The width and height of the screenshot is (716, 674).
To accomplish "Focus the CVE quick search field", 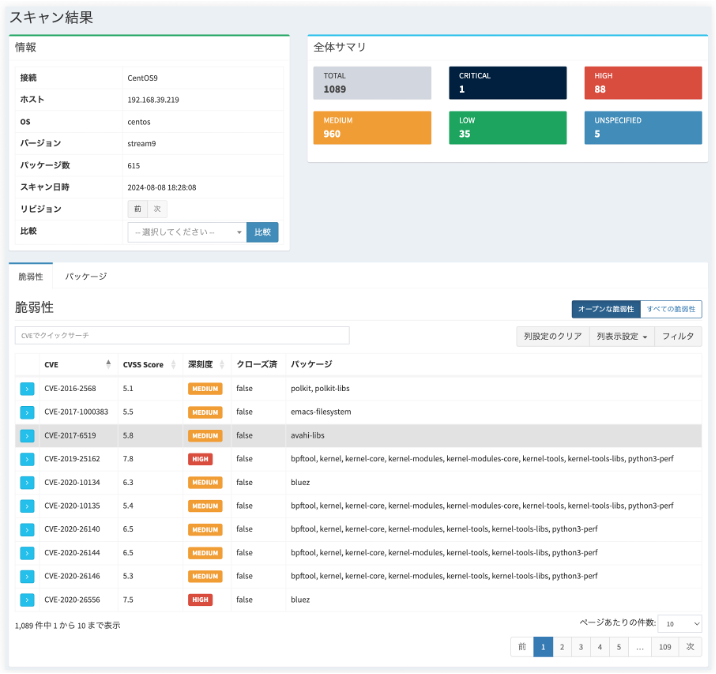I will coord(182,335).
